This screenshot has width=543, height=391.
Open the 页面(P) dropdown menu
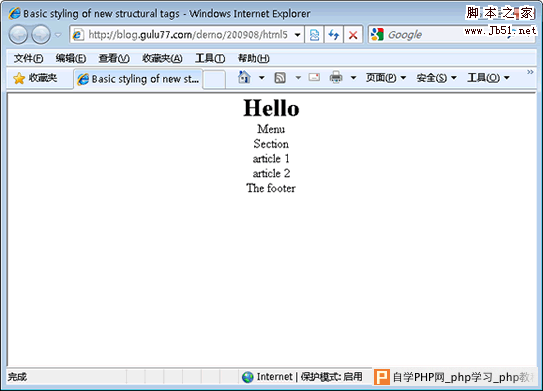pos(386,78)
